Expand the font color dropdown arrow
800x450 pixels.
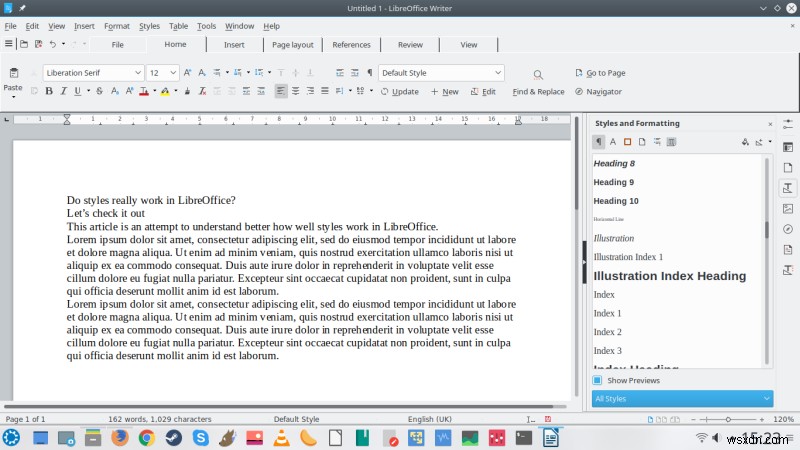click(155, 91)
